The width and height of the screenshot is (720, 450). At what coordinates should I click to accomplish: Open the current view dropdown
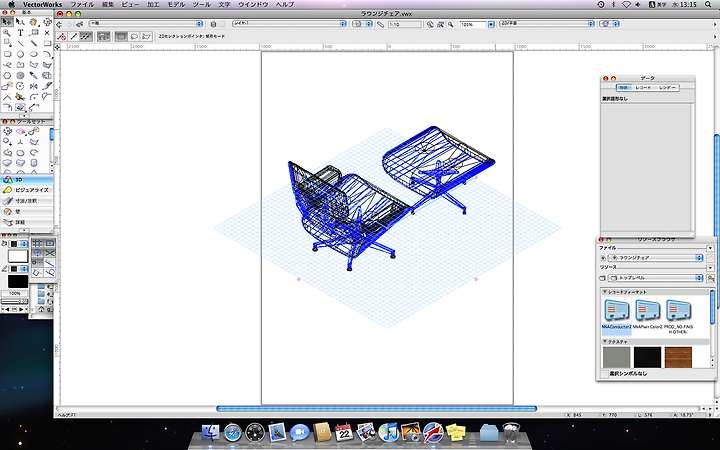click(x=547, y=24)
